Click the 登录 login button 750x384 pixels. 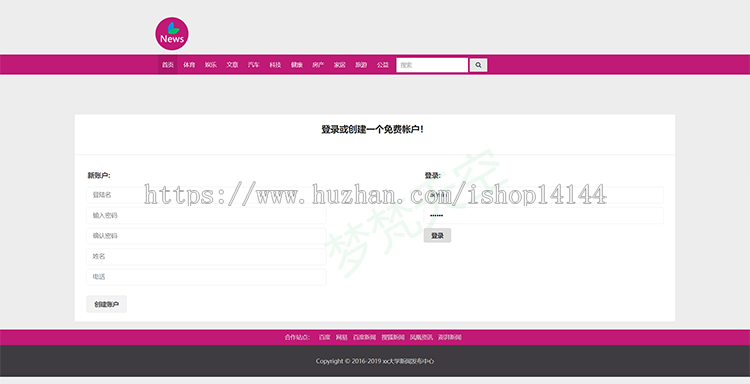[x=437, y=235]
